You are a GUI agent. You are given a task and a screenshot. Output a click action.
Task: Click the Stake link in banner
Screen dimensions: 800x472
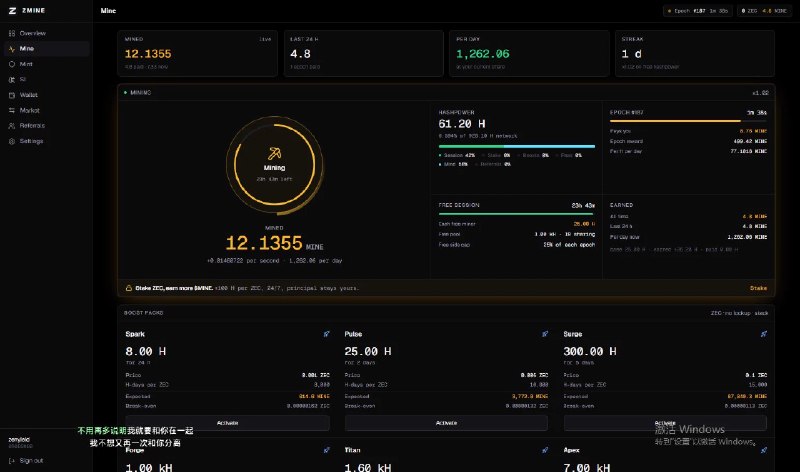(758, 288)
